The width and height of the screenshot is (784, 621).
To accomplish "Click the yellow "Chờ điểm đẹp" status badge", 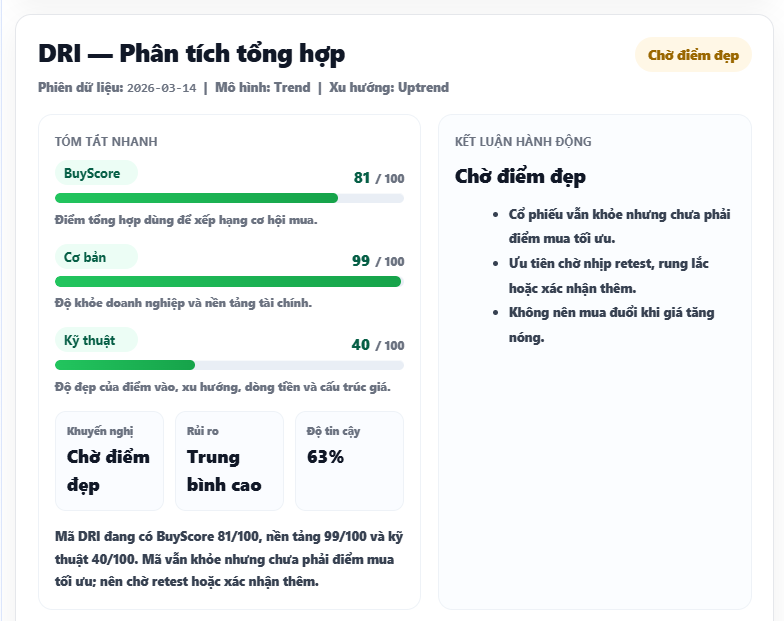I will click(x=693, y=55).
